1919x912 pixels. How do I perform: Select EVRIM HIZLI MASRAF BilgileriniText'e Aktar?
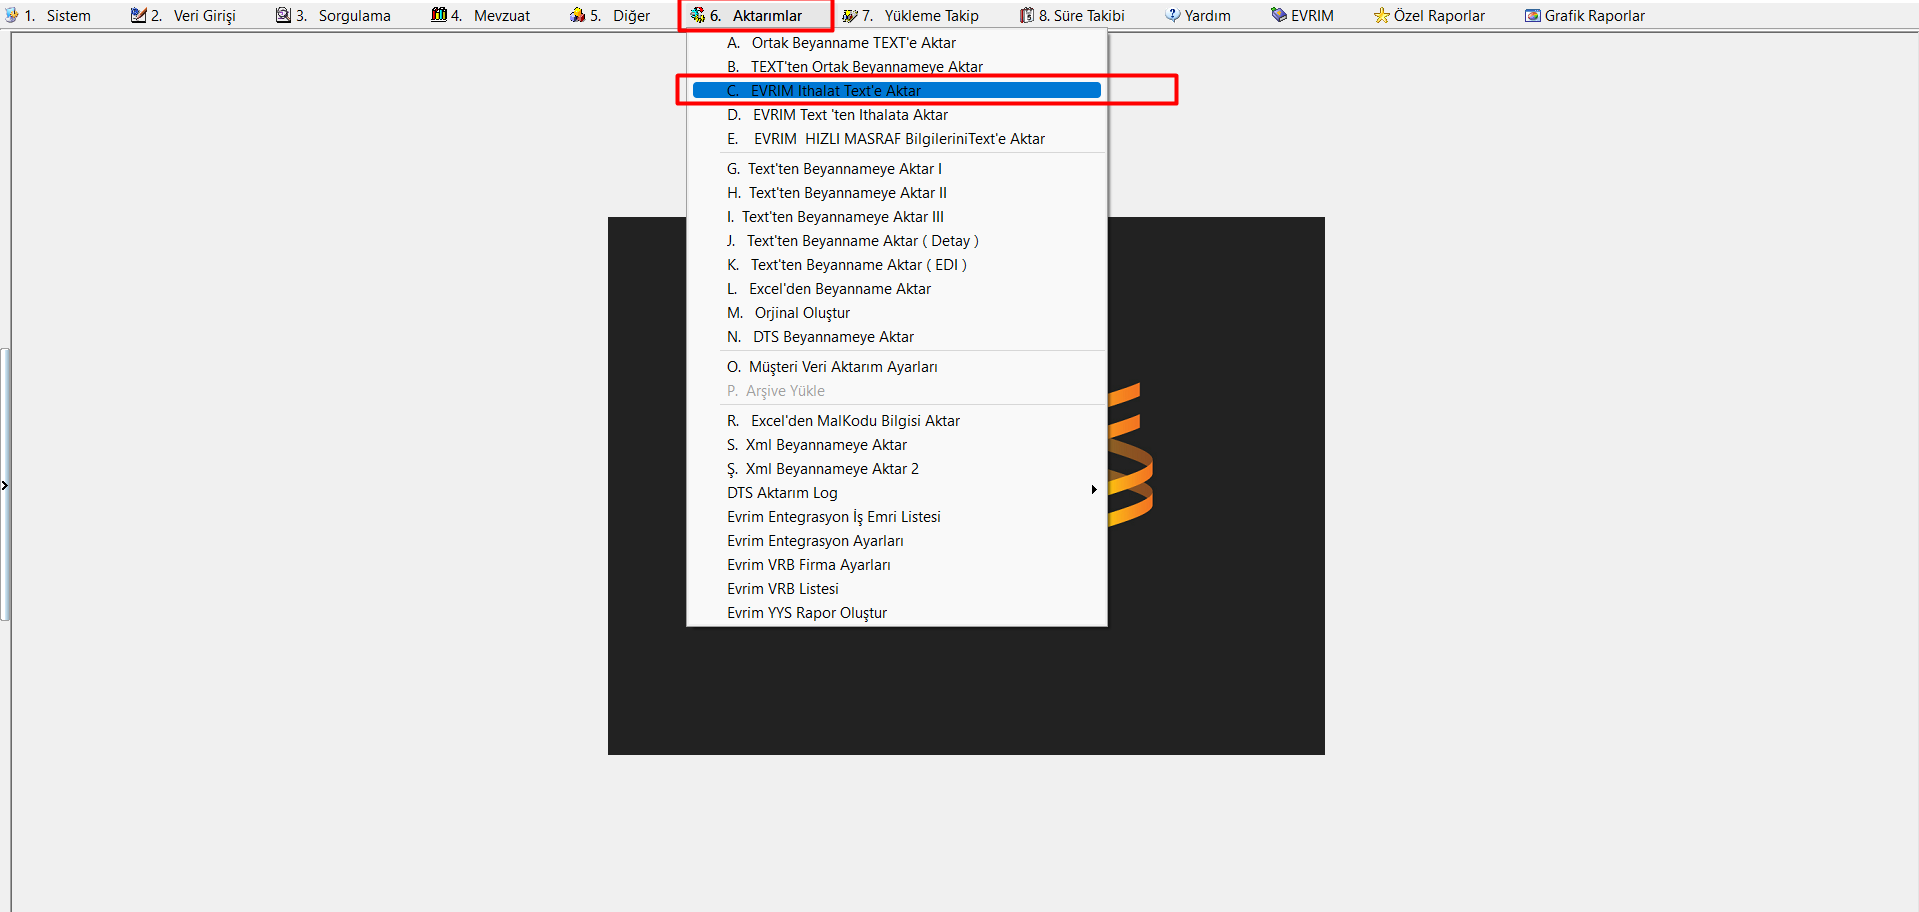click(x=897, y=139)
